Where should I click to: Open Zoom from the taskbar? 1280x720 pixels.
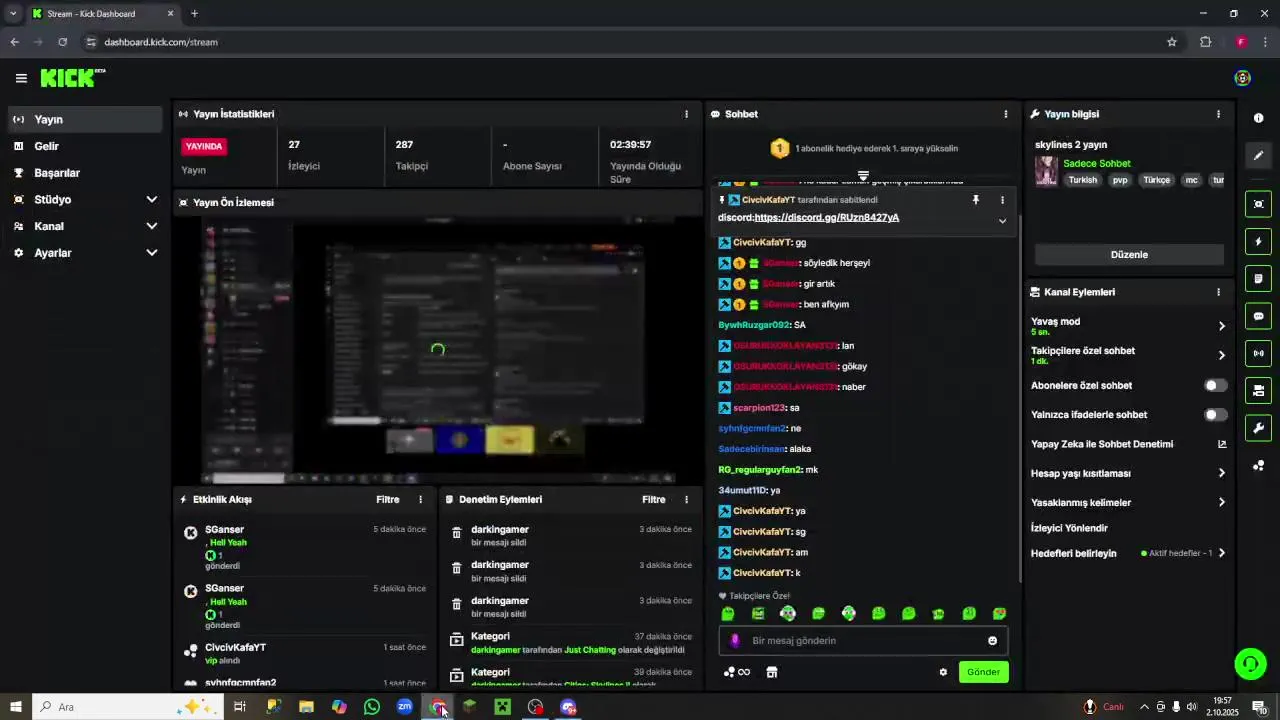point(404,707)
